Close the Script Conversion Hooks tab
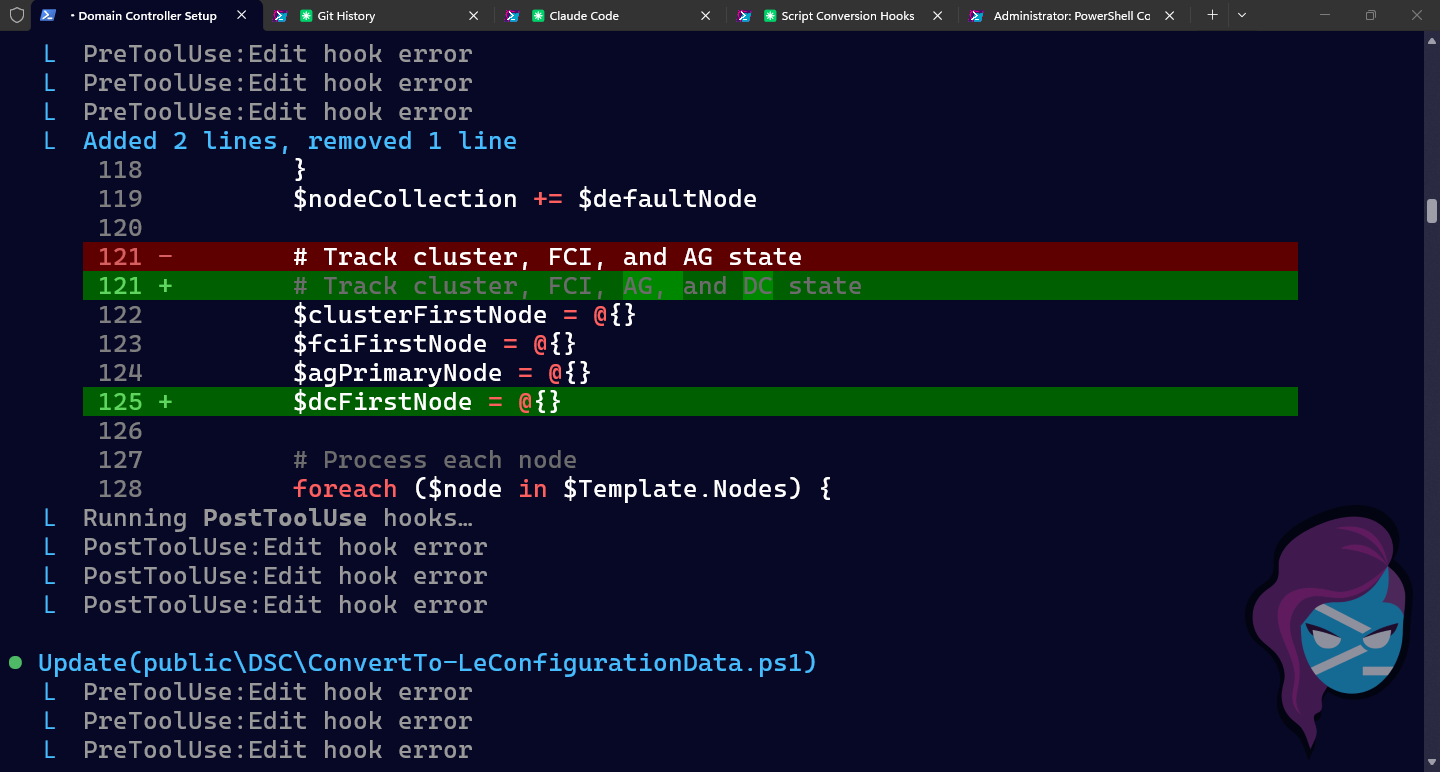1440x772 pixels. pyautogui.click(x=937, y=16)
